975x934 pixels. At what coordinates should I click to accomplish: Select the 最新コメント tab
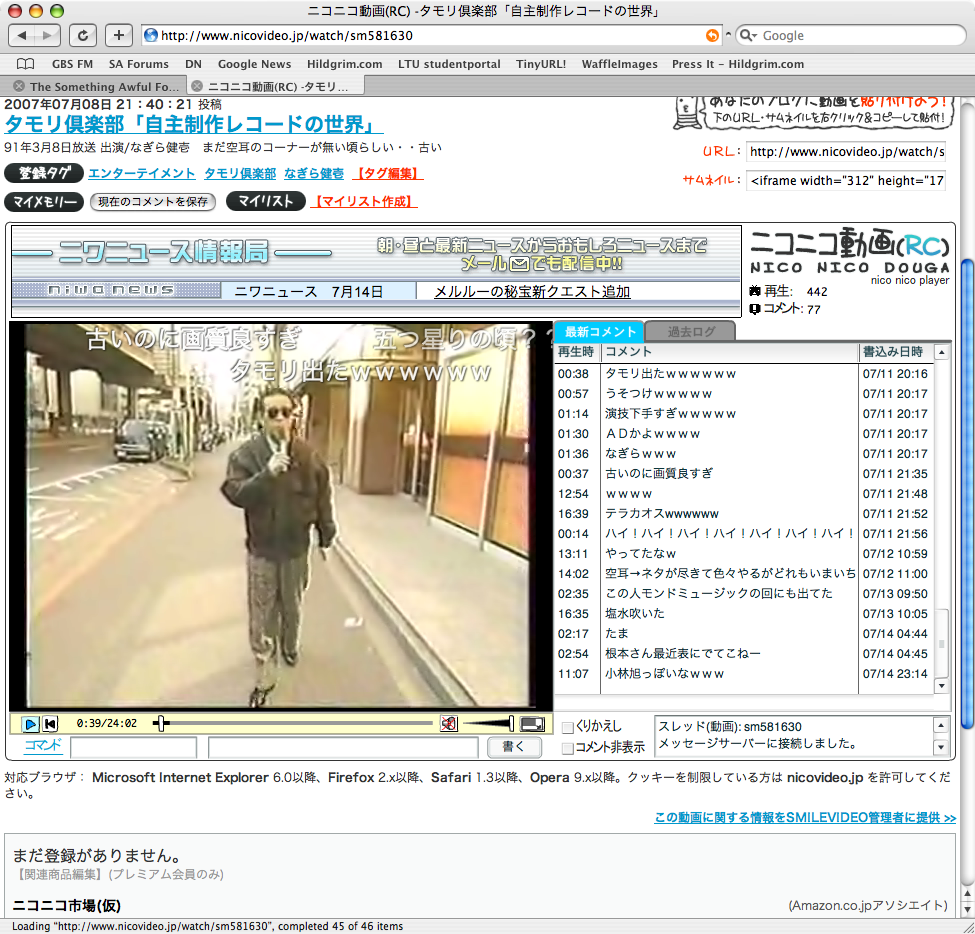(x=600, y=332)
